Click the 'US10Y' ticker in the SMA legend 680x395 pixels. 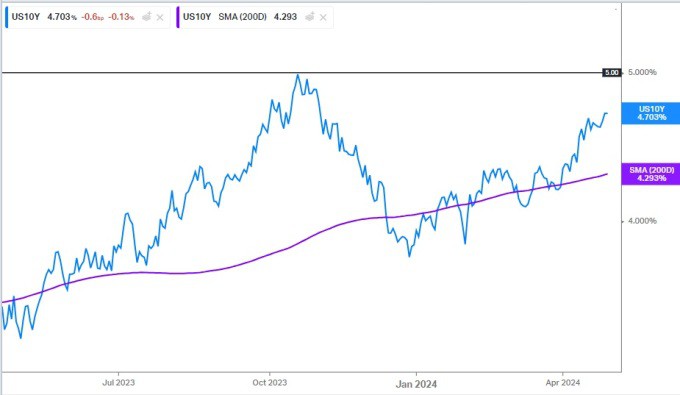[197, 17]
